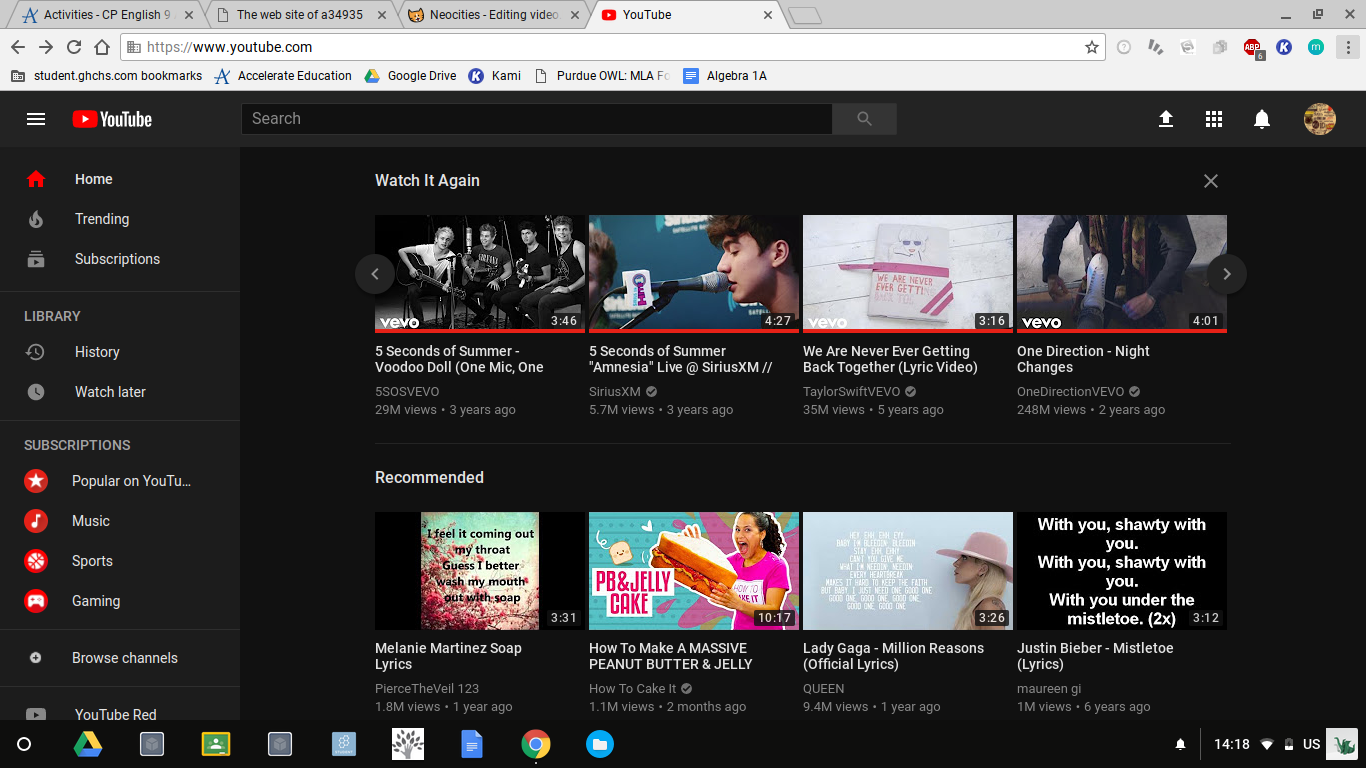Click the Trending flame icon
The width and height of the screenshot is (1366, 768).
click(x=36, y=219)
